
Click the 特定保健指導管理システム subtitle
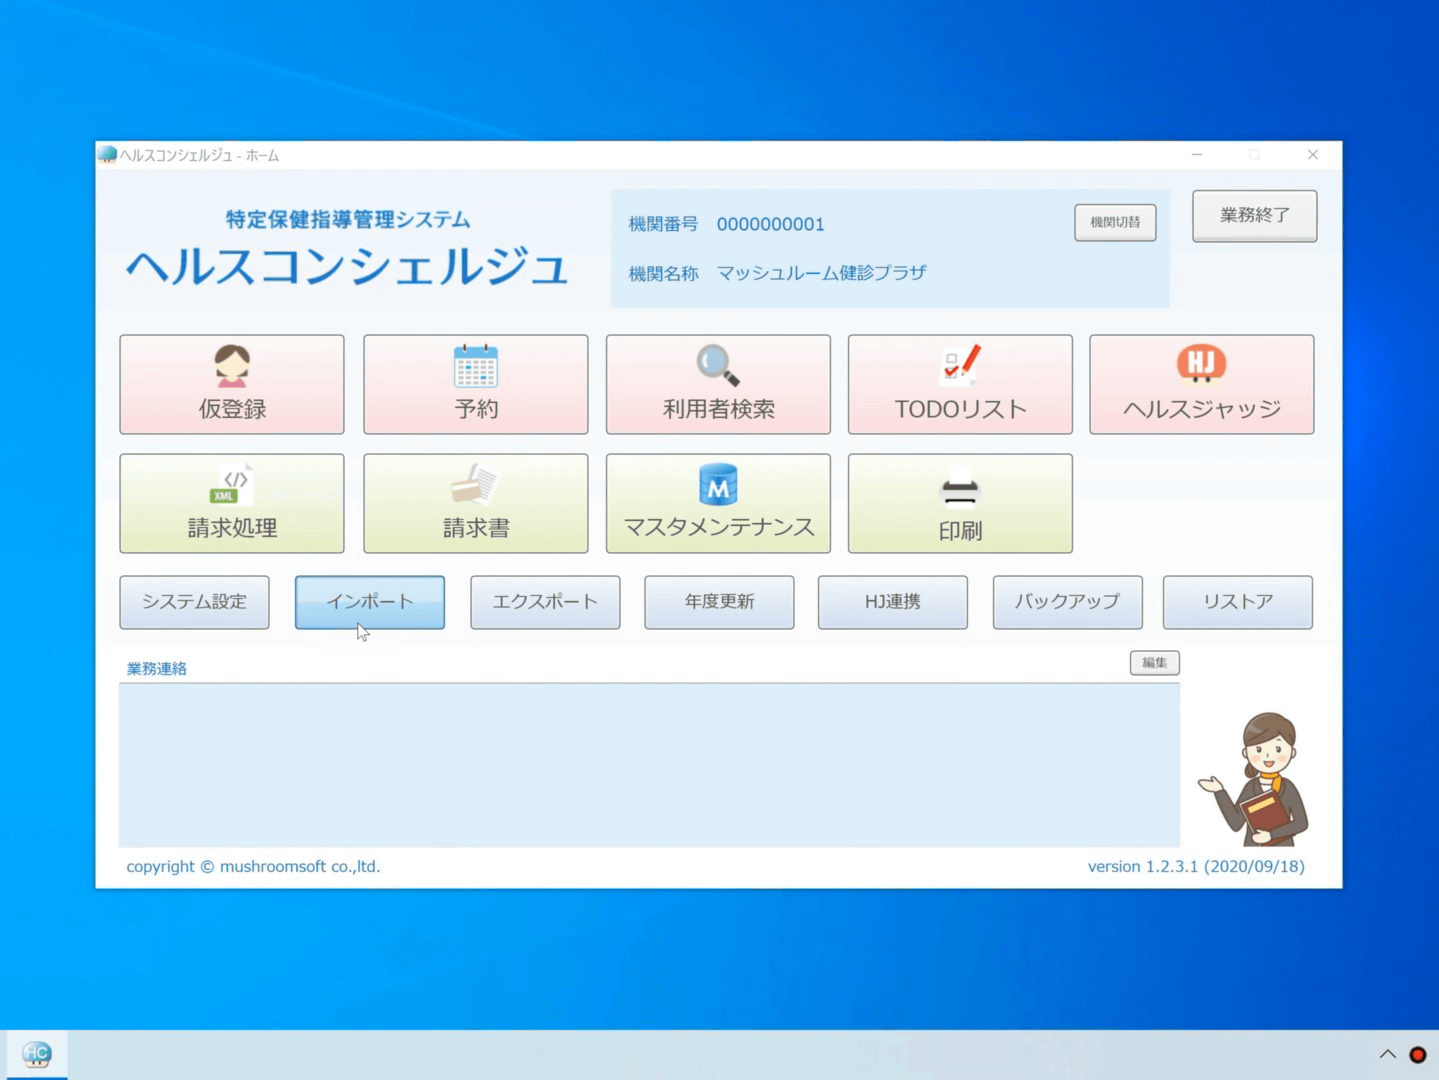(x=348, y=219)
